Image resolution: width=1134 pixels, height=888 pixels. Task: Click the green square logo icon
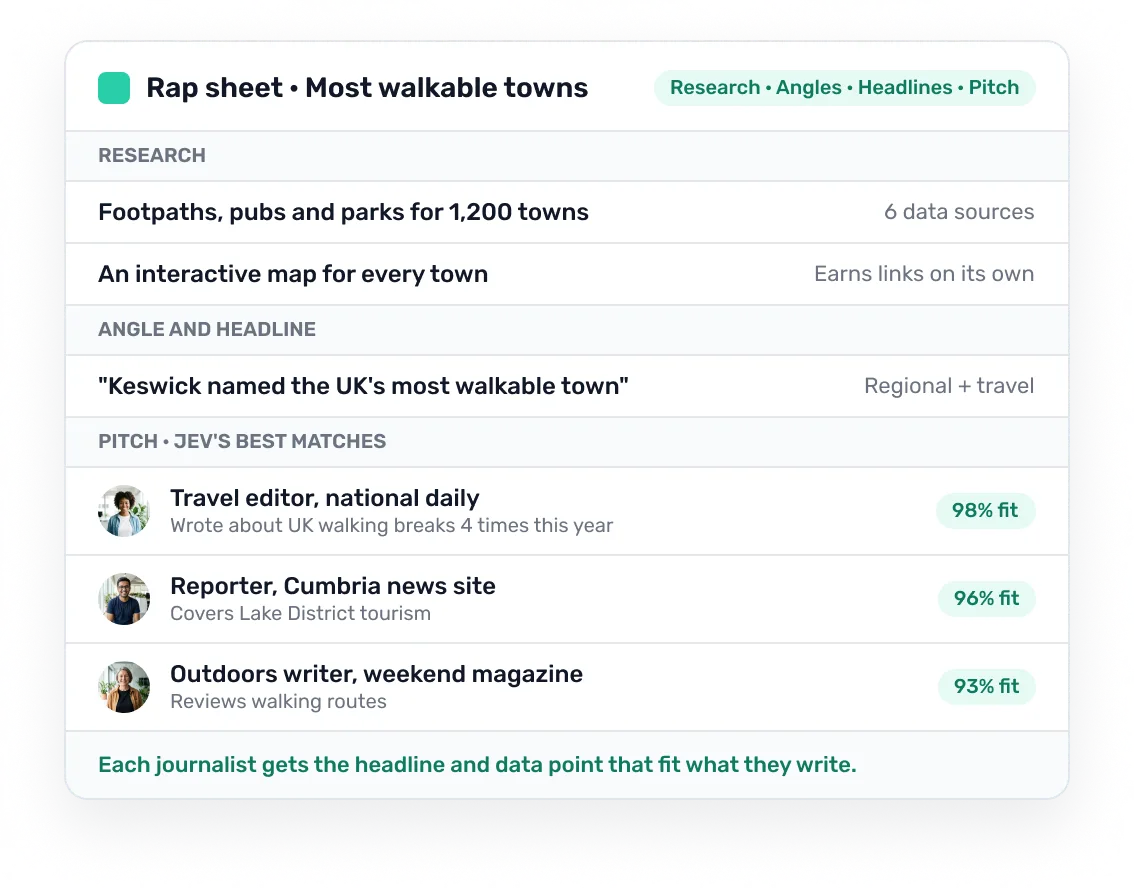(114, 88)
